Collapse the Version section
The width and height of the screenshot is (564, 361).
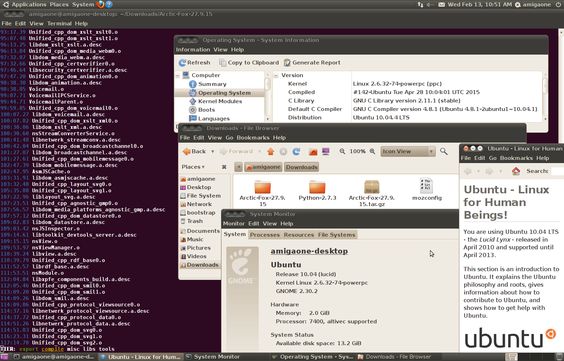(276, 76)
